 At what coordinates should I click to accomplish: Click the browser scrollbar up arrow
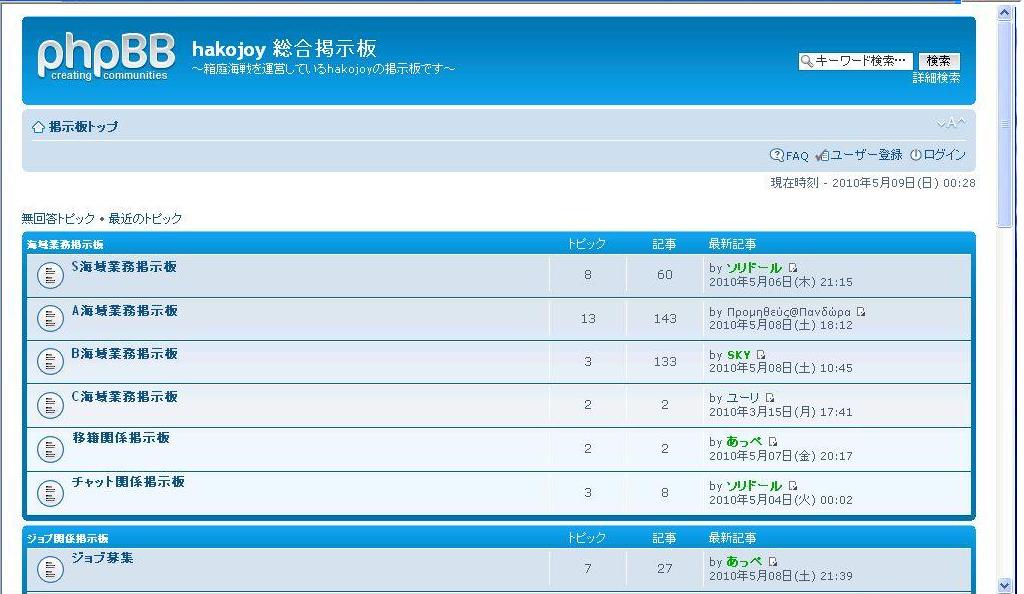coord(1005,12)
